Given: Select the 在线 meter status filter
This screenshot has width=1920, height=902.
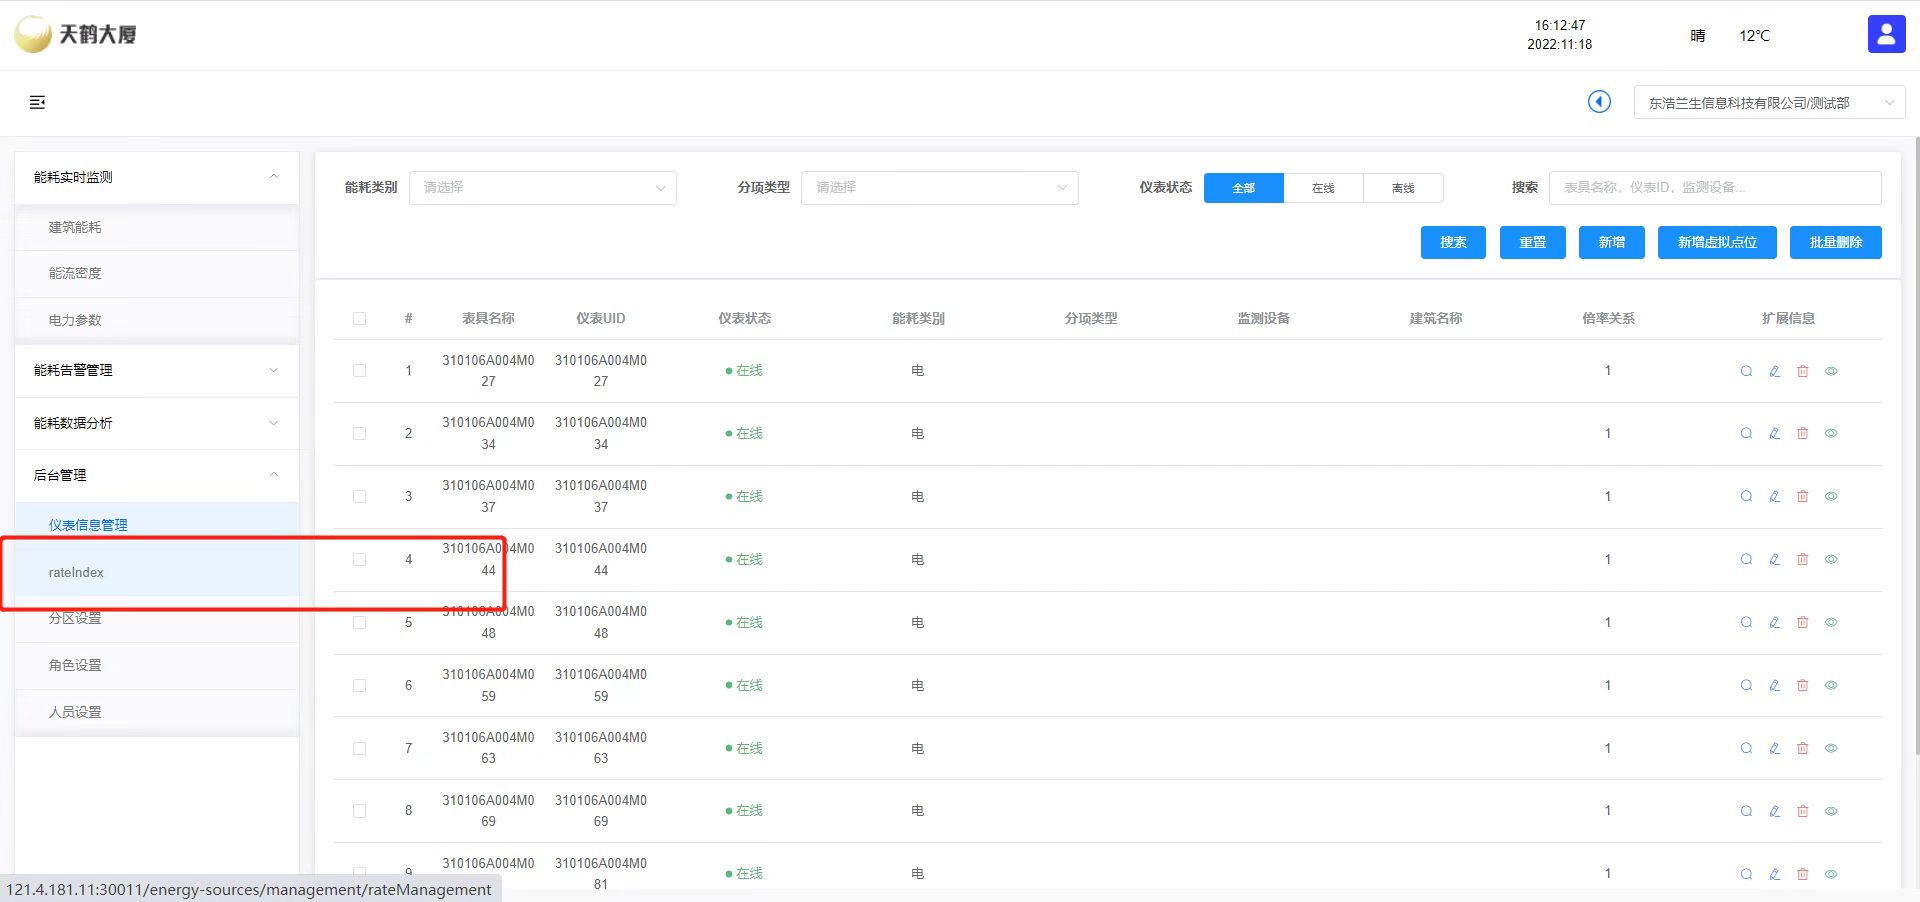Looking at the screenshot, I should pos(1323,188).
